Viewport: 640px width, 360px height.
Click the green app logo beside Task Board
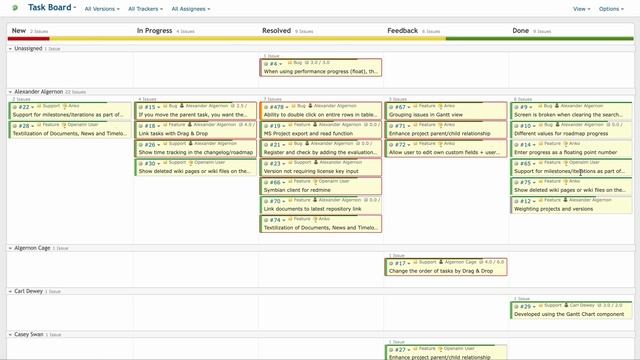click(15, 8)
